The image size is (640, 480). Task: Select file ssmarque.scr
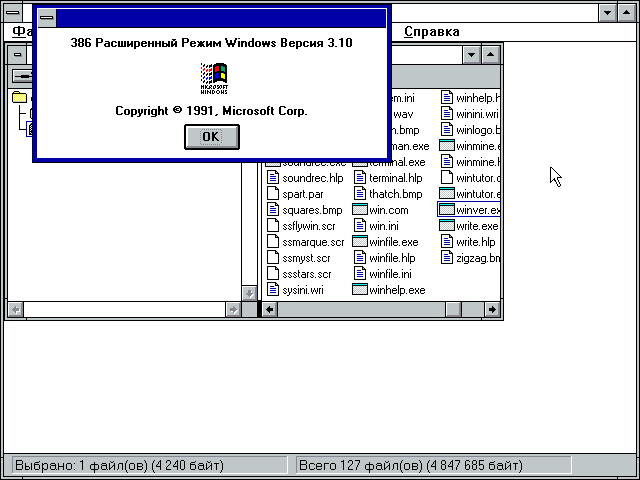tap(306, 242)
